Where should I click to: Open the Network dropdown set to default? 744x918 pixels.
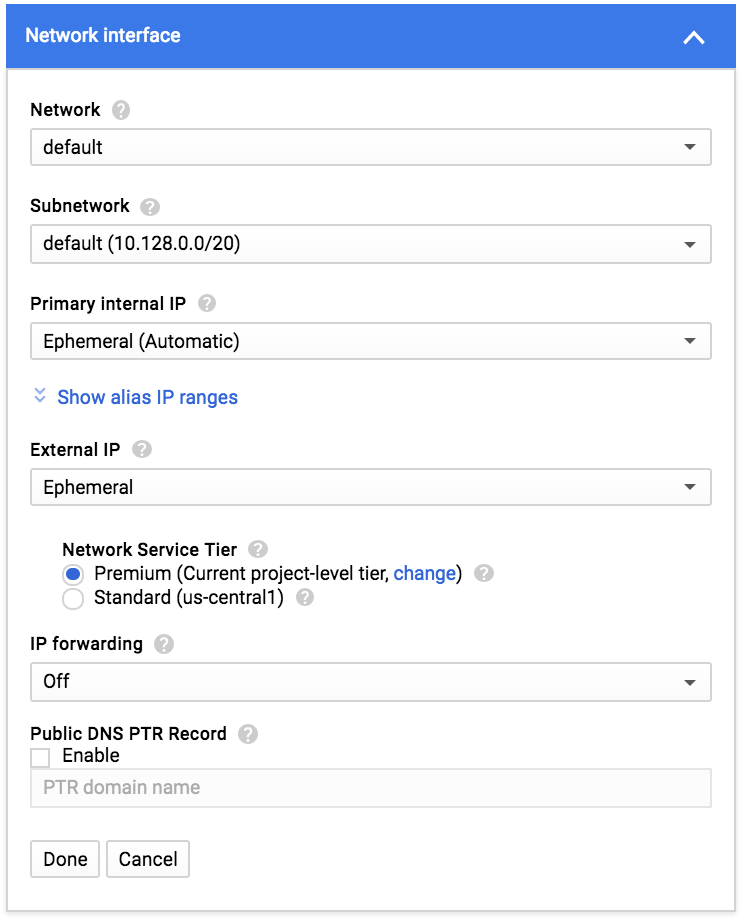tap(370, 147)
